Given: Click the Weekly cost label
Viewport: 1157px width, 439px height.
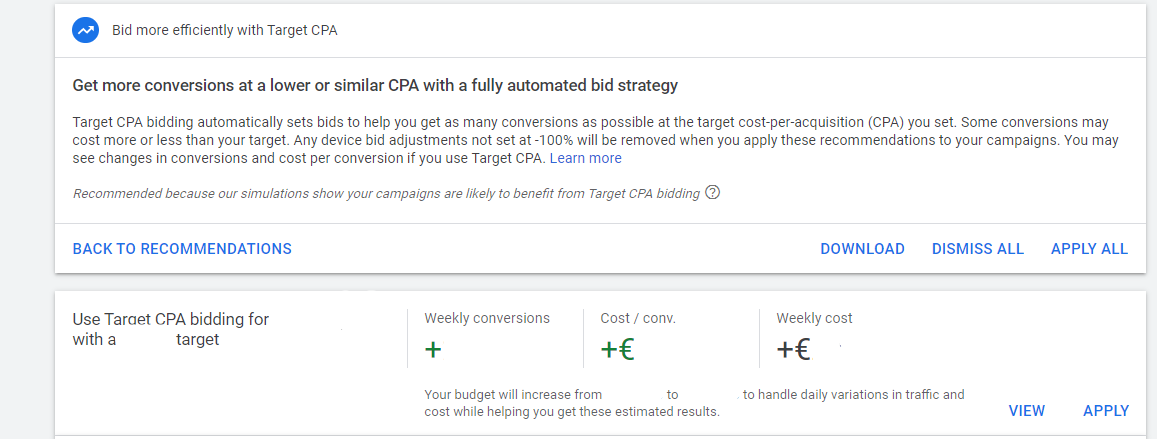Looking at the screenshot, I should pos(814,318).
